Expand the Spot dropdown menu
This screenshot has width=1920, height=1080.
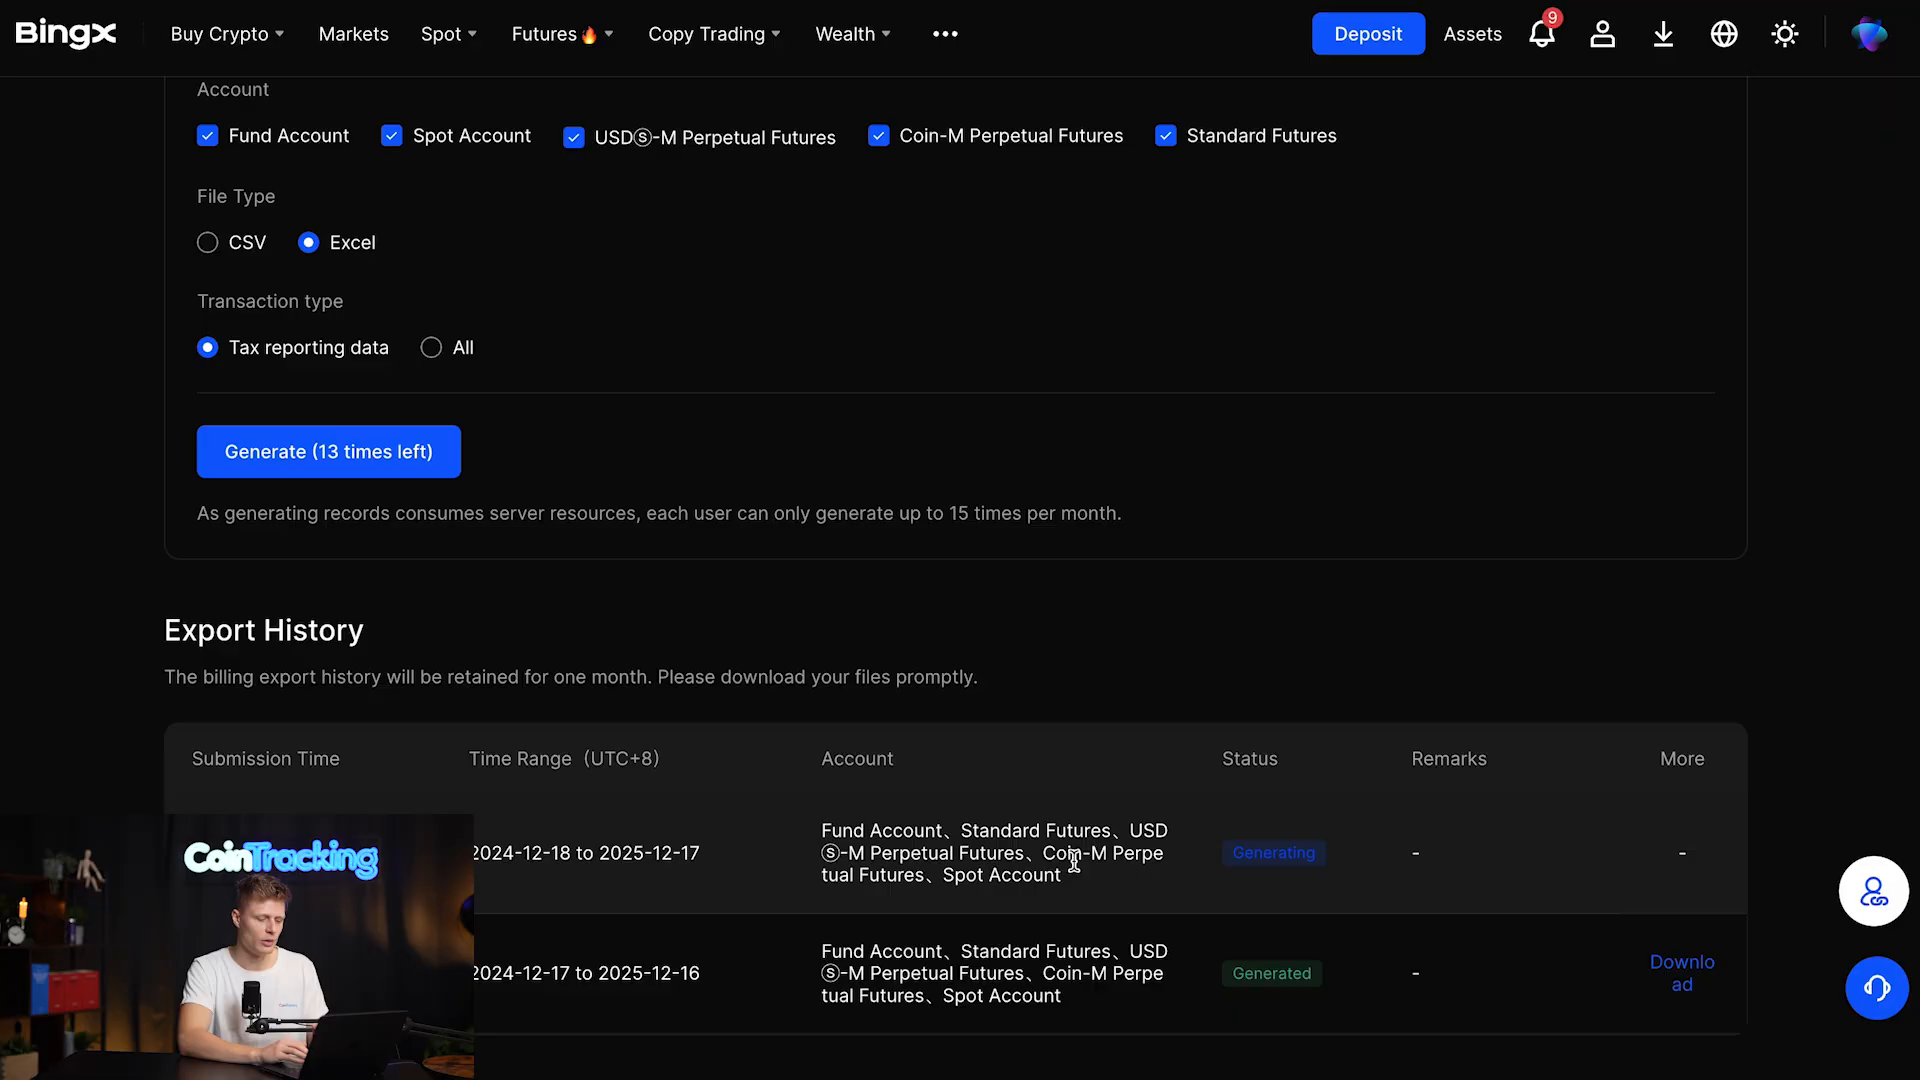click(x=448, y=34)
